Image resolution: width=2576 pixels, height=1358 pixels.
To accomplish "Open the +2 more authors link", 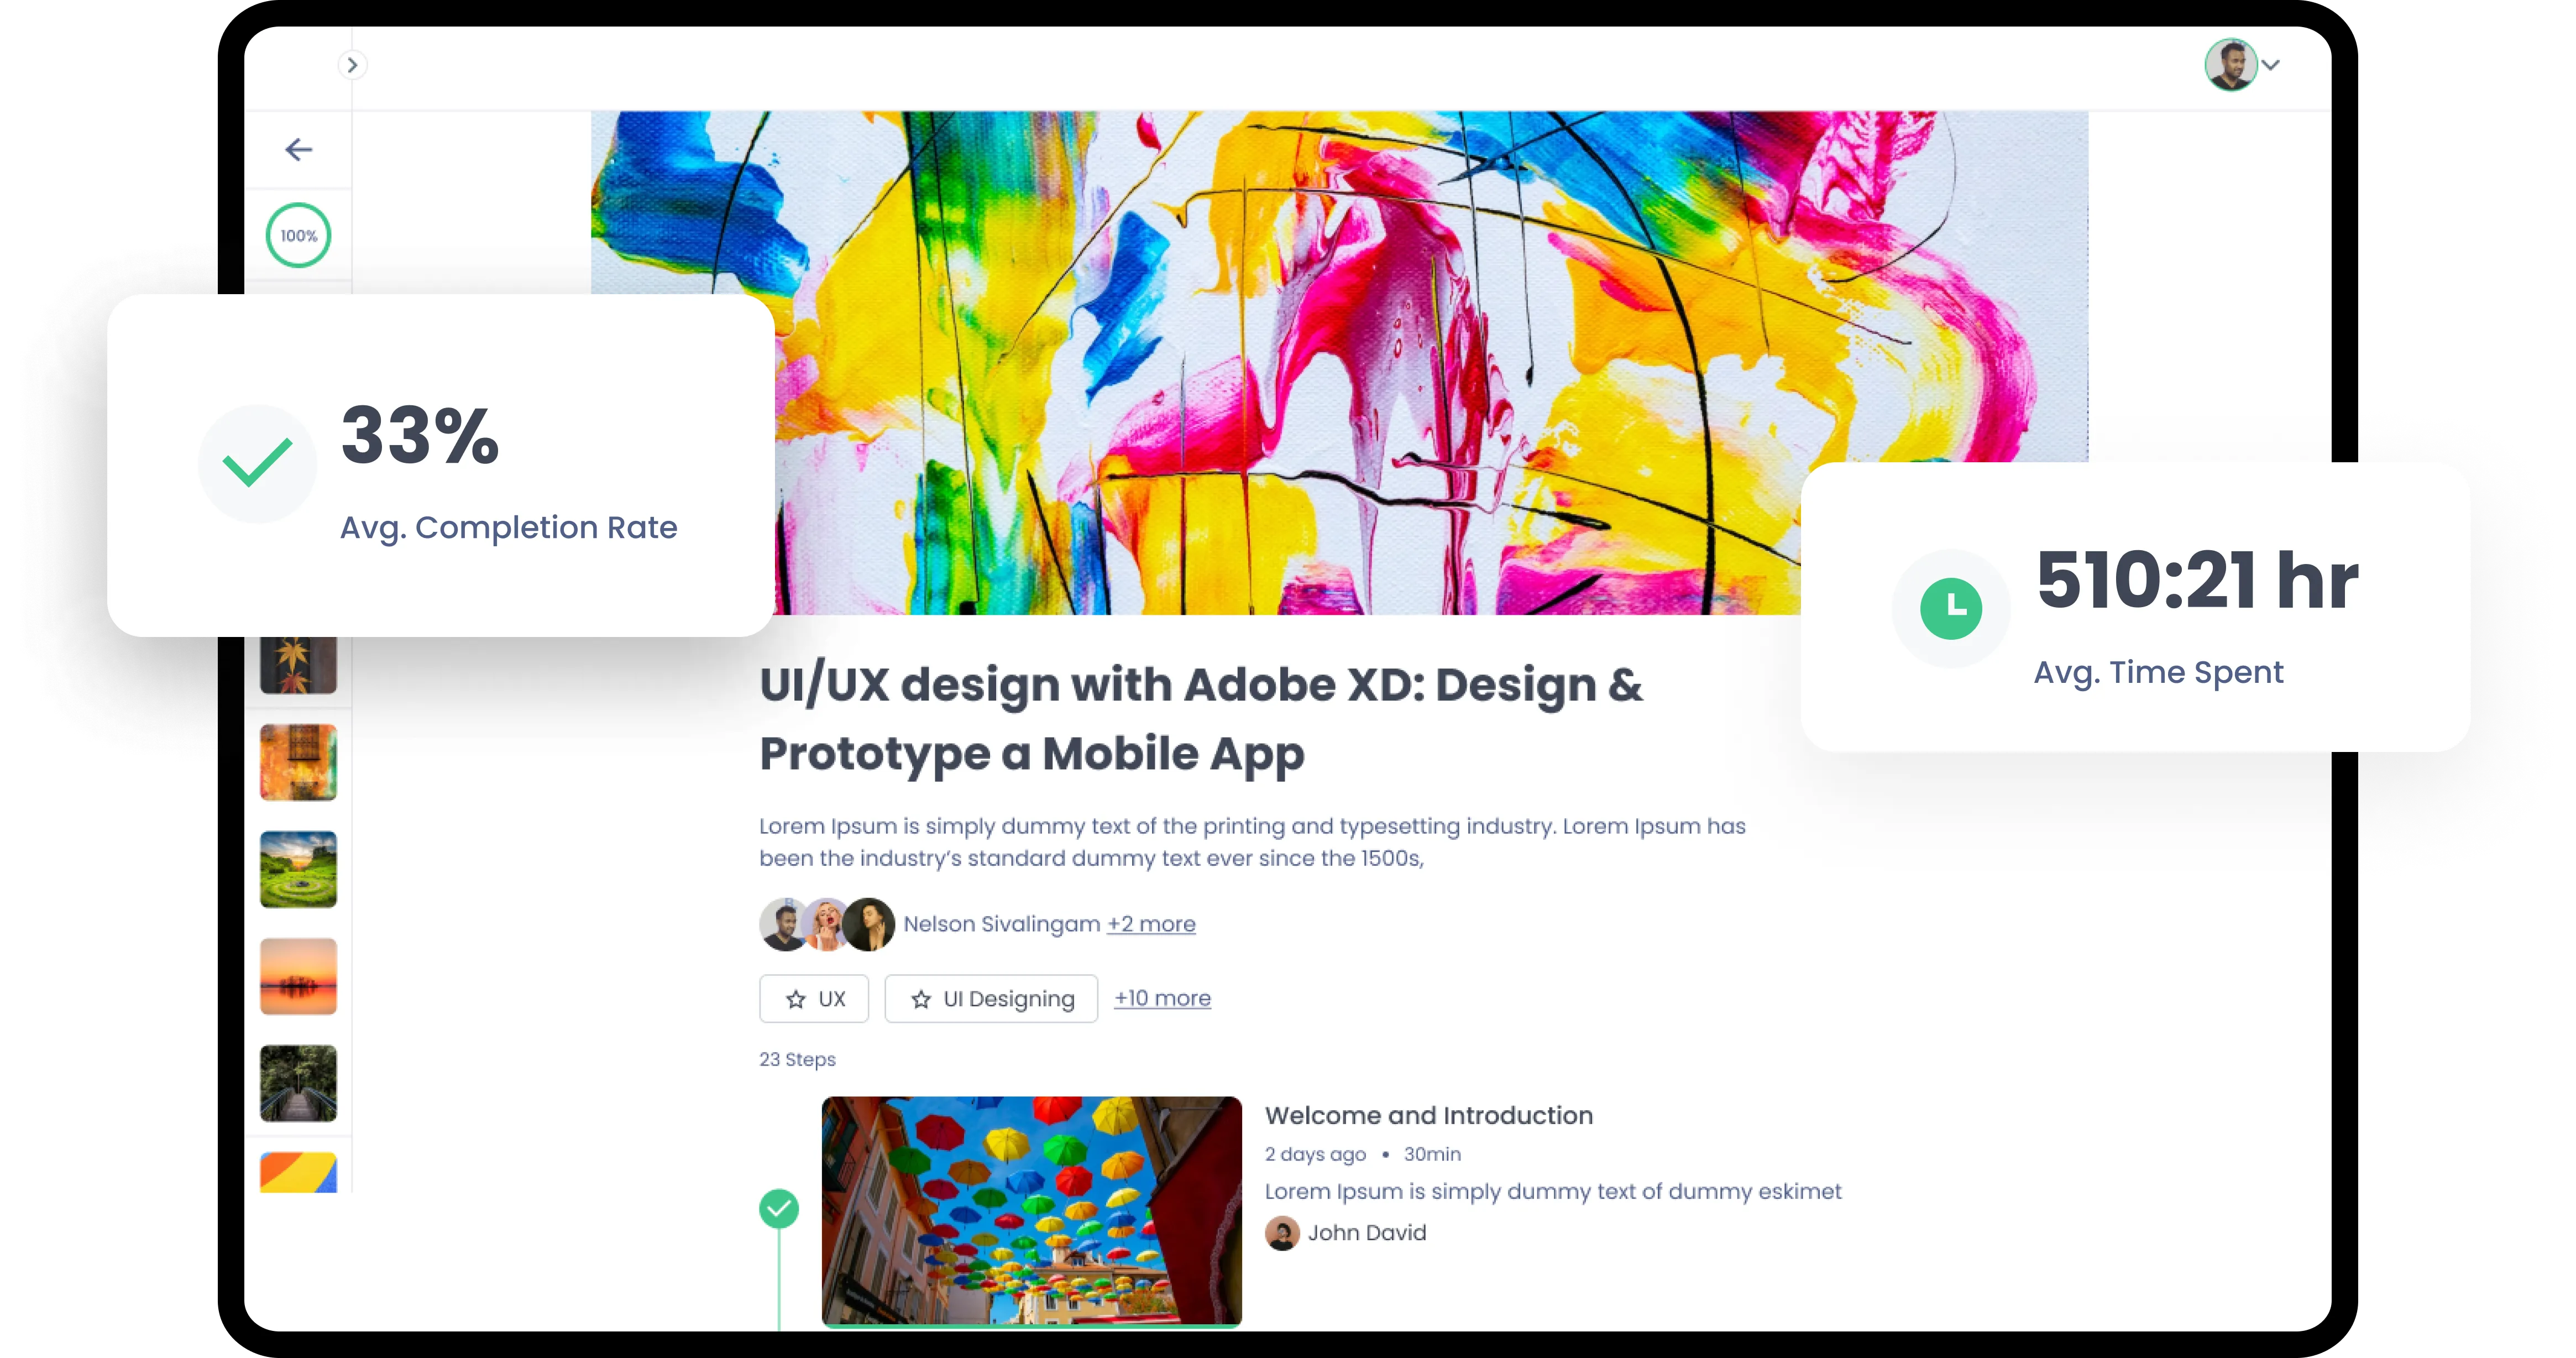I will point(1151,924).
